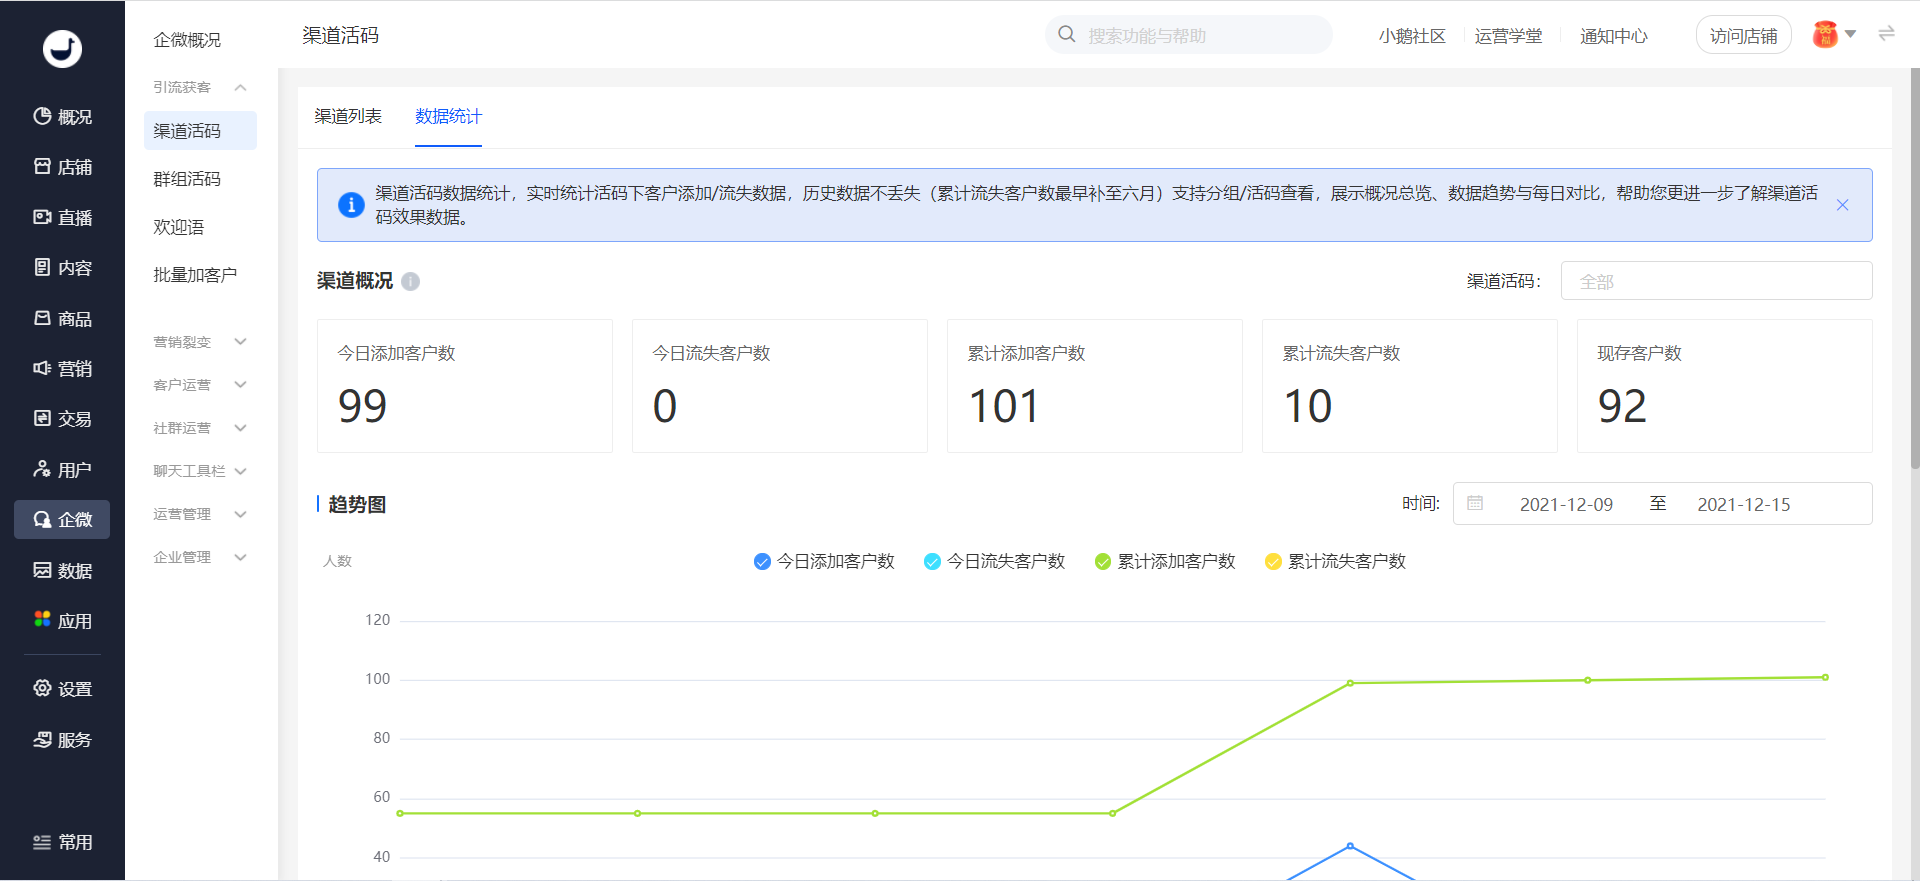
Task: Expand the 客户运营 menu group
Action: point(200,385)
